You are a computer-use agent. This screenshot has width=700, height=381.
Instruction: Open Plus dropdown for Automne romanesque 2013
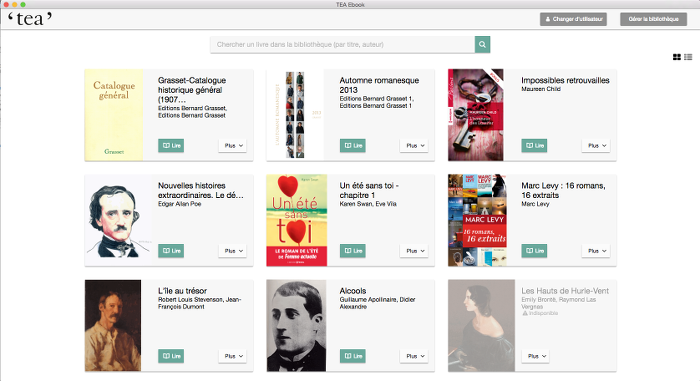(x=414, y=146)
